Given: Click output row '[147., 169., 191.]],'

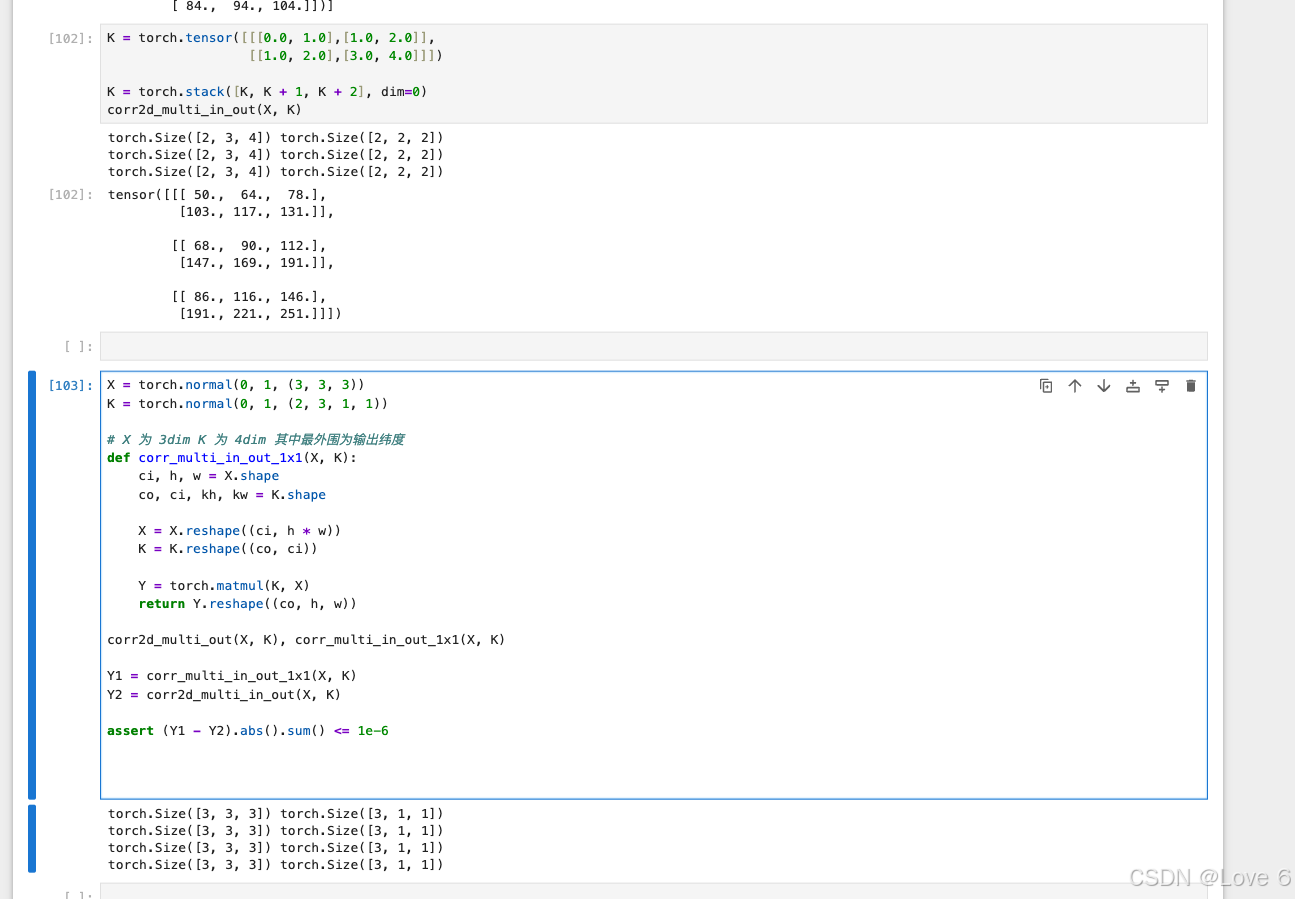Looking at the screenshot, I should [x=256, y=263].
